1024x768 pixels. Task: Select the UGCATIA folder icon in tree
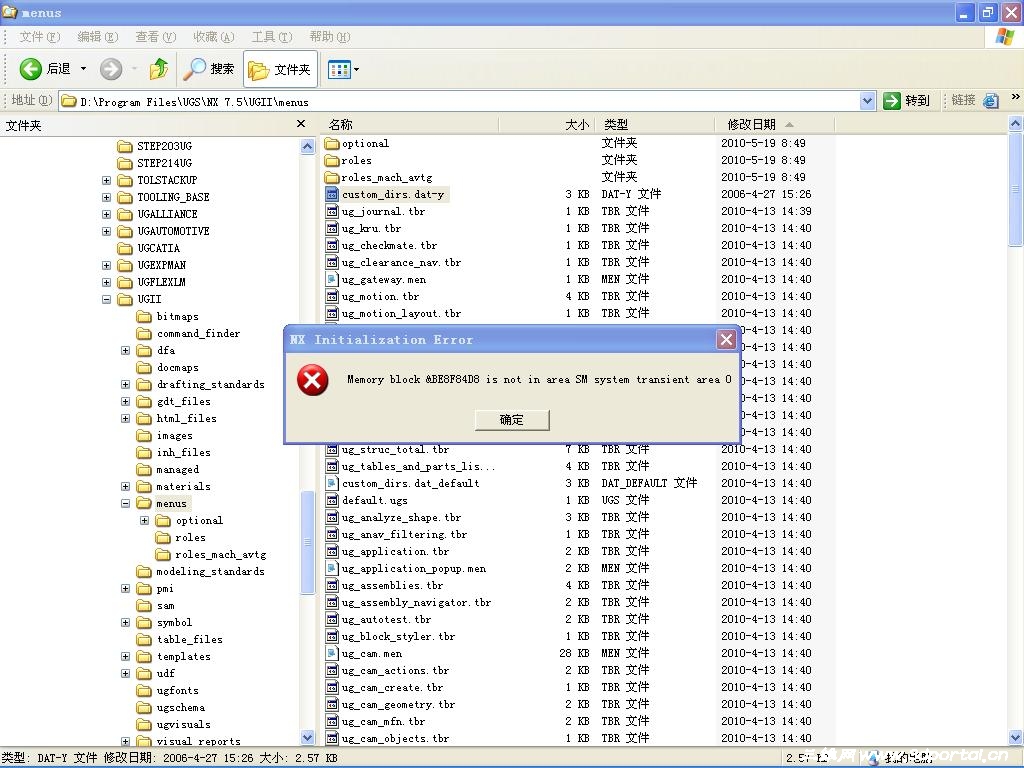[x=125, y=248]
